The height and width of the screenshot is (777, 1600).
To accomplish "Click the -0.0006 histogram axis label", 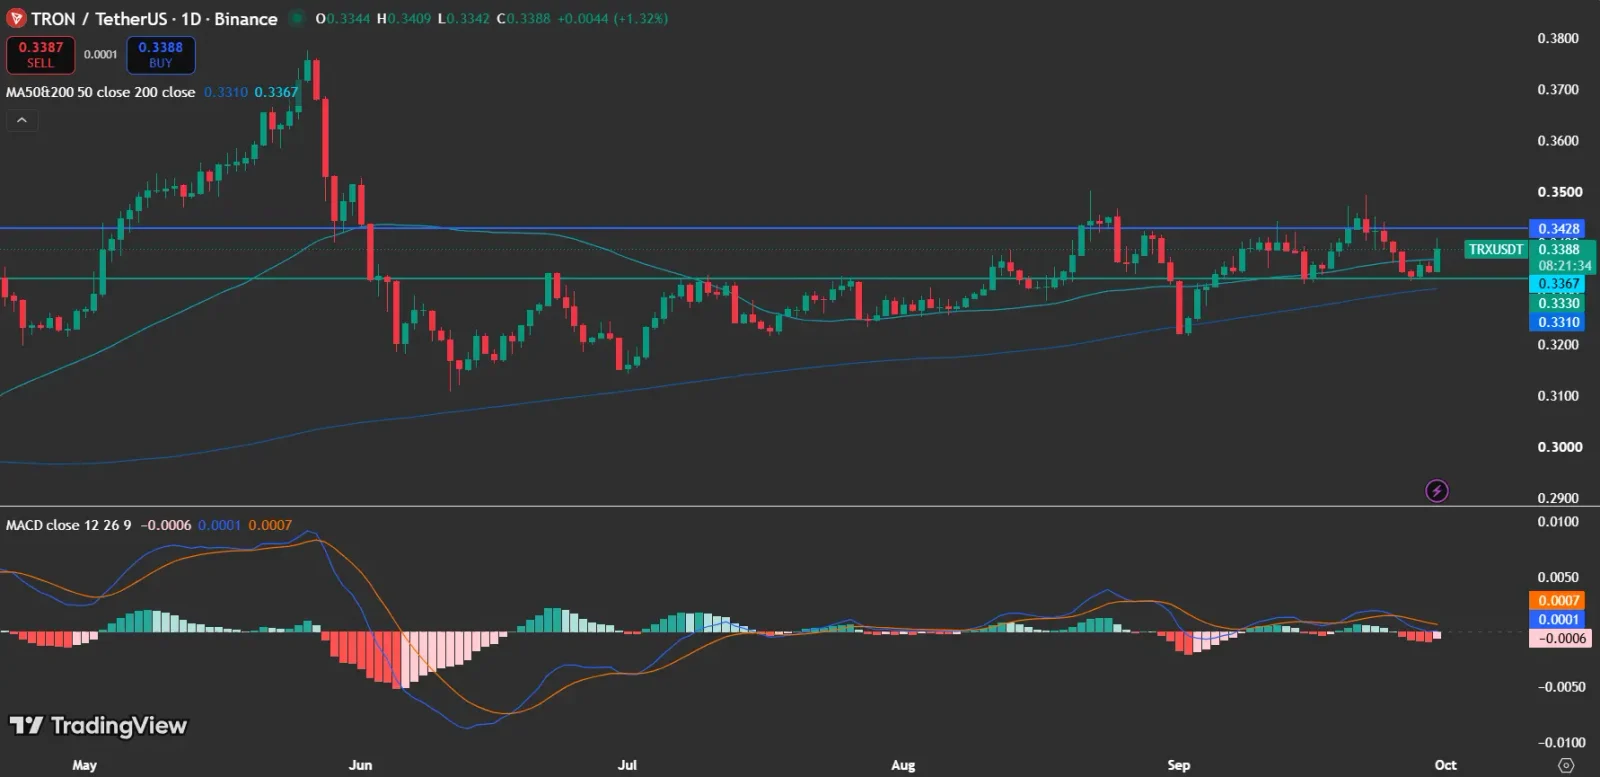I will [1560, 638].
